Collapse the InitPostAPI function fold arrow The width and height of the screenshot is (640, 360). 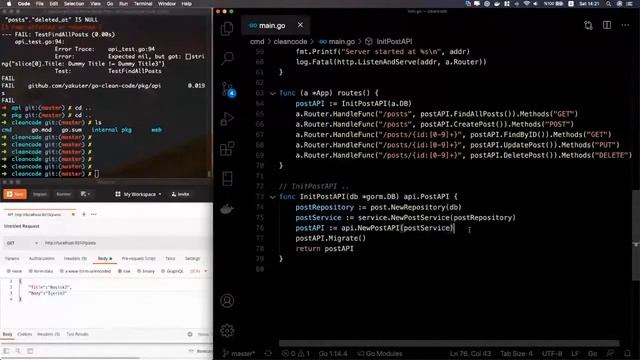point(273,197)
